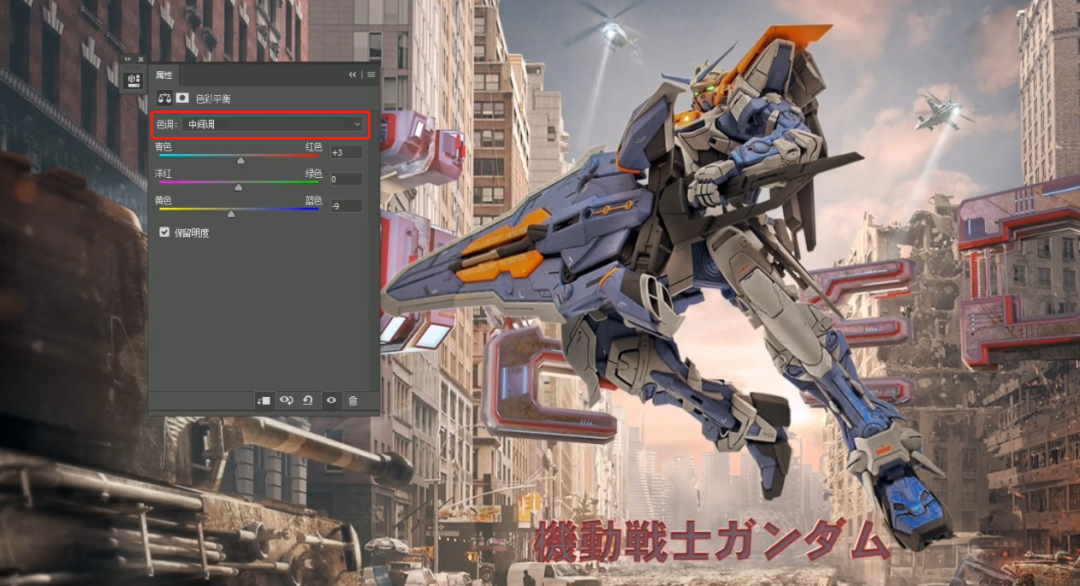Click the cyan-red value field showing +3
This screenshot has height=586, width=1080.
346,152
